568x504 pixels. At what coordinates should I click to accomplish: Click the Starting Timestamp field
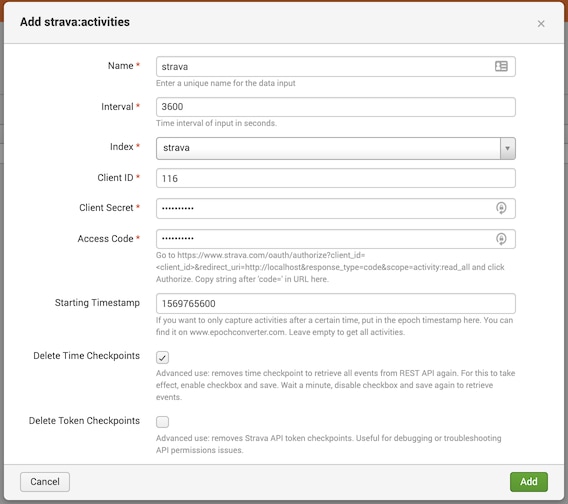pyautogui.click(x=335, y=304)
